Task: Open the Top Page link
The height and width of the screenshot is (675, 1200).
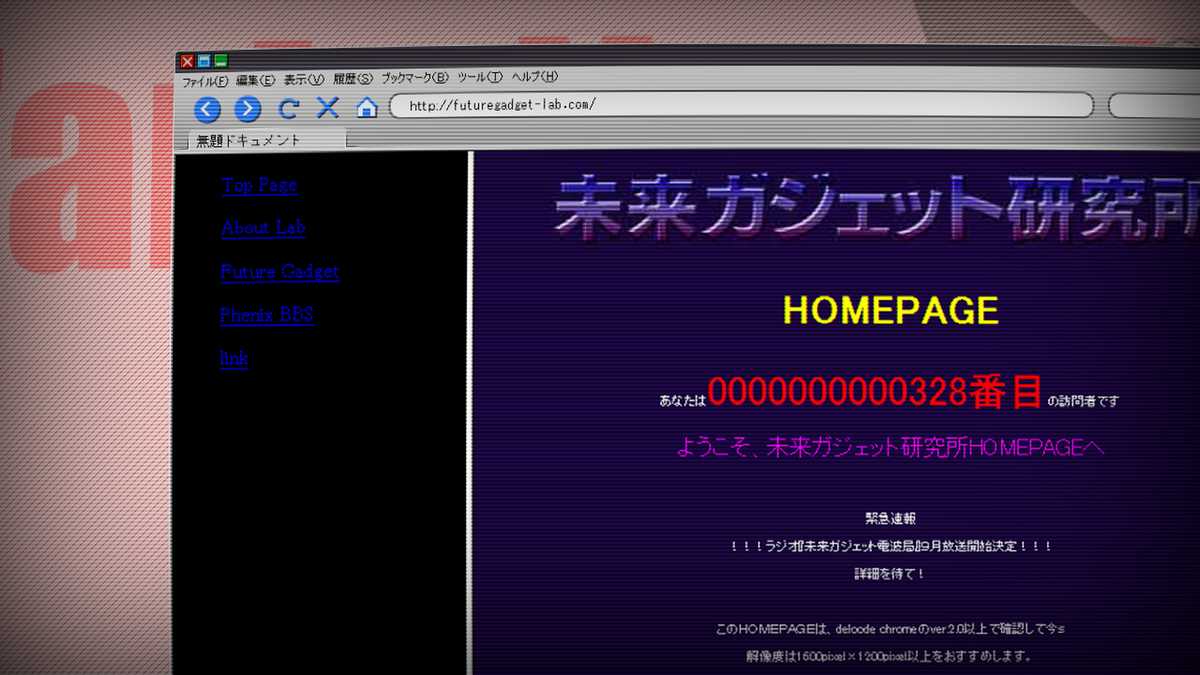Action: pyautogui.click(x=260, y=185)
